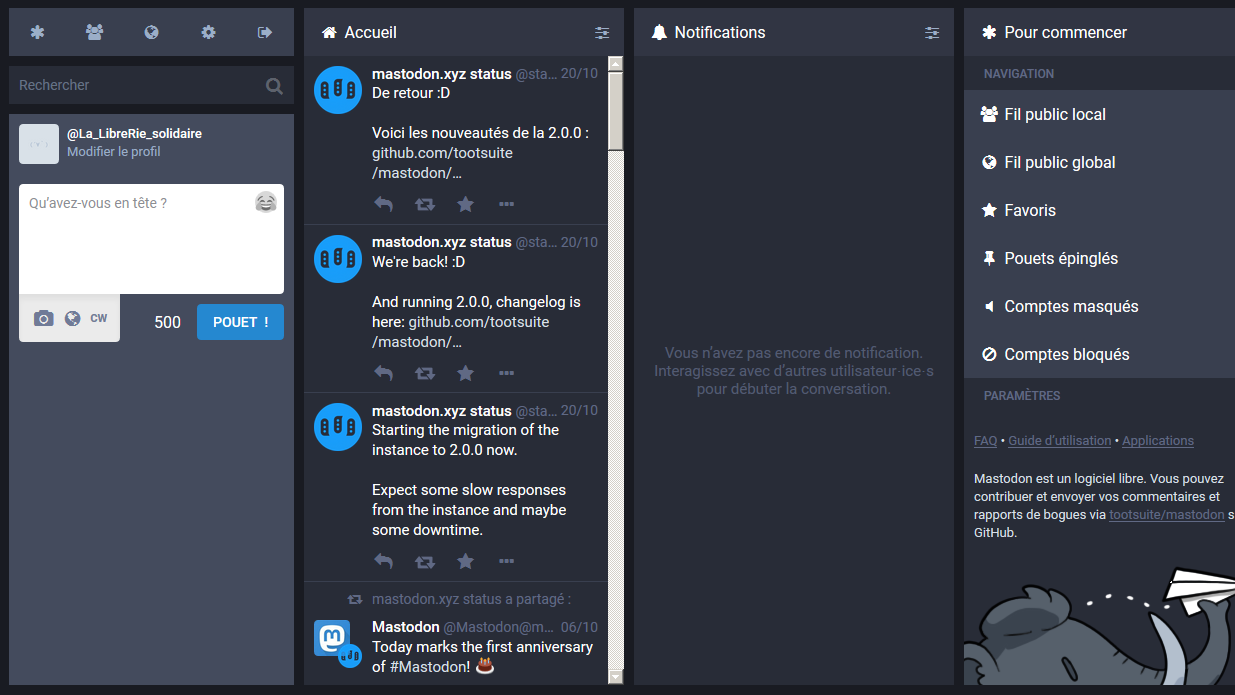The width and height of the screenshot is (1235, 695).
Task: Open Fil public local
Action: pyautogui.click(x=1099, y=114)
